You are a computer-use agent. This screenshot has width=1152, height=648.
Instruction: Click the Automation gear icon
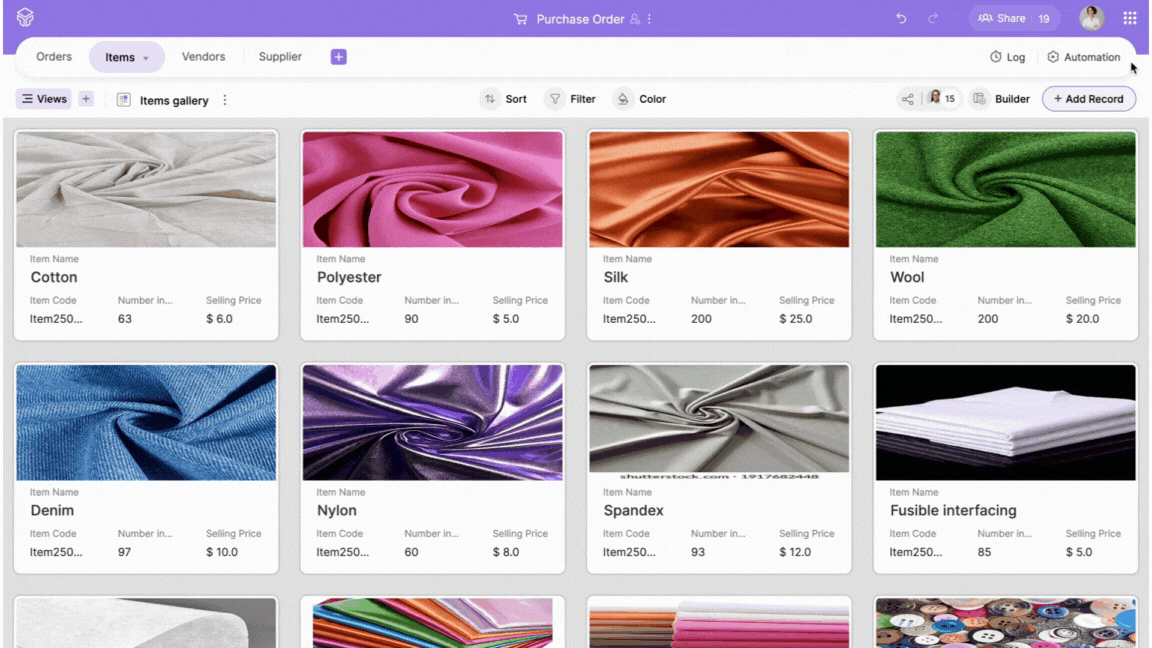(1053, 57)
